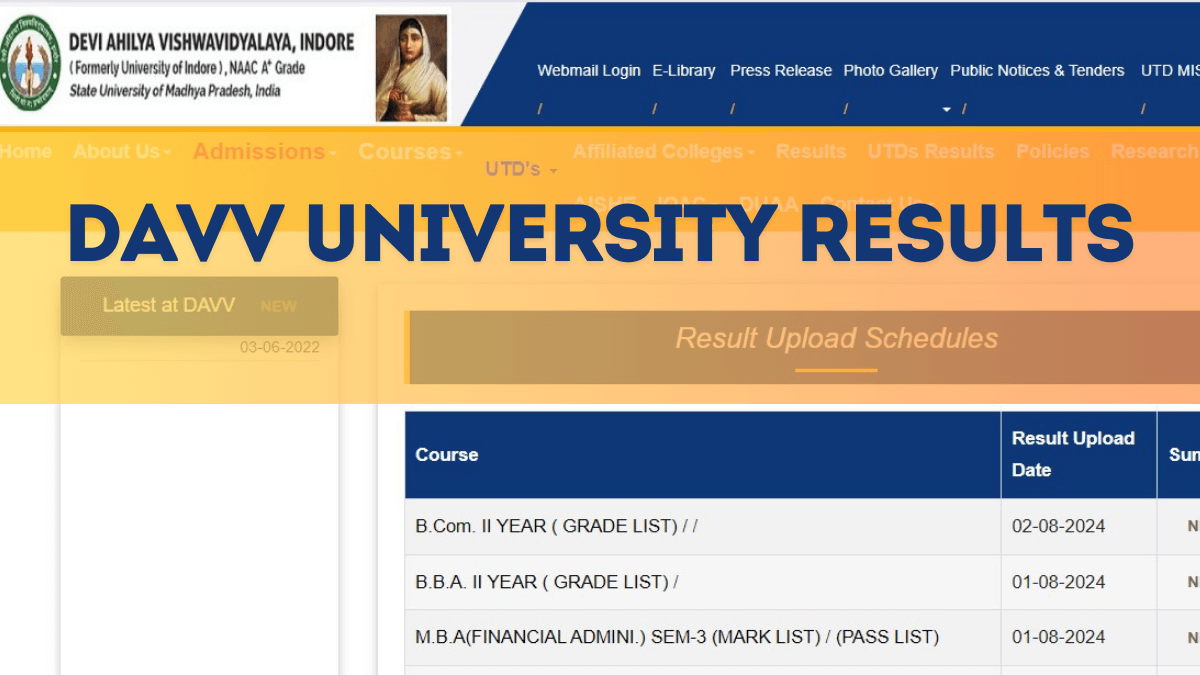Click M.B.A(FINANCIAL ADMINI.) SEM-3 row

[702, 637]
